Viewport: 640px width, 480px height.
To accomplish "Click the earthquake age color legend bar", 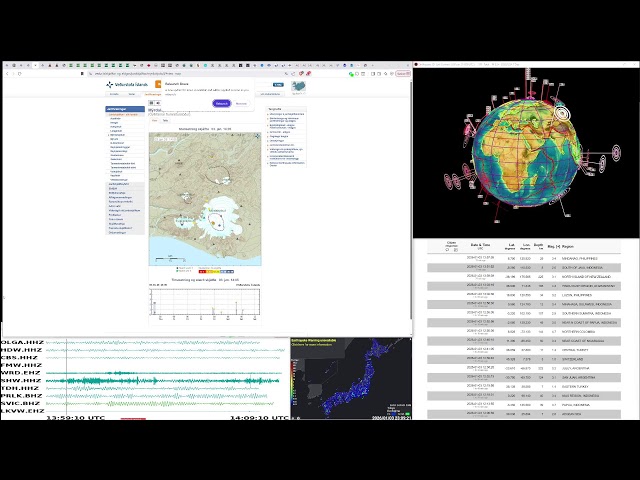I will (x=216, y=271).
